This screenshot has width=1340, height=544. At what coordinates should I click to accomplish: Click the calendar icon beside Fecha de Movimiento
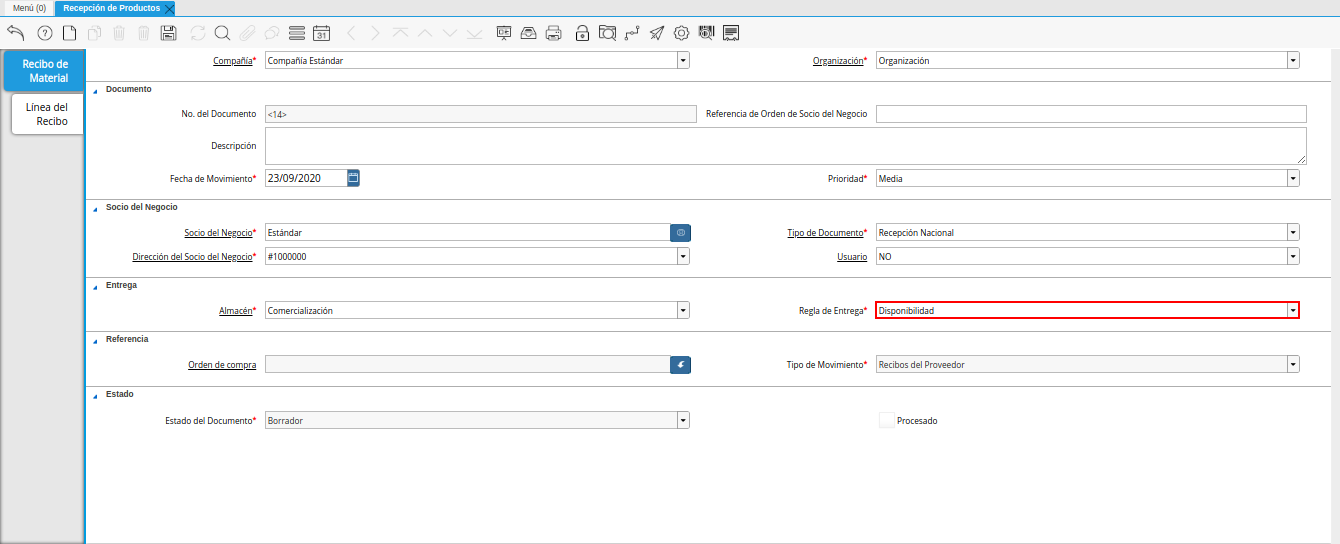click(353, 178)
